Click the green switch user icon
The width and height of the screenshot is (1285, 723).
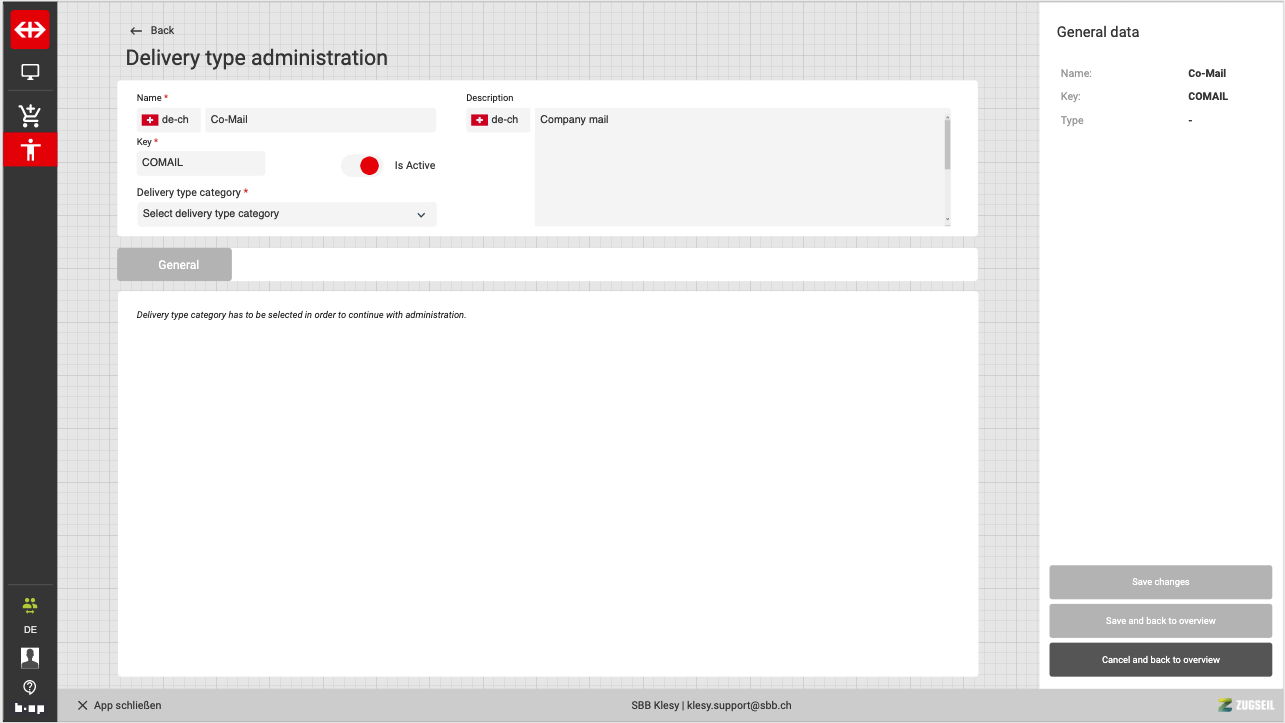coord(30,605)
